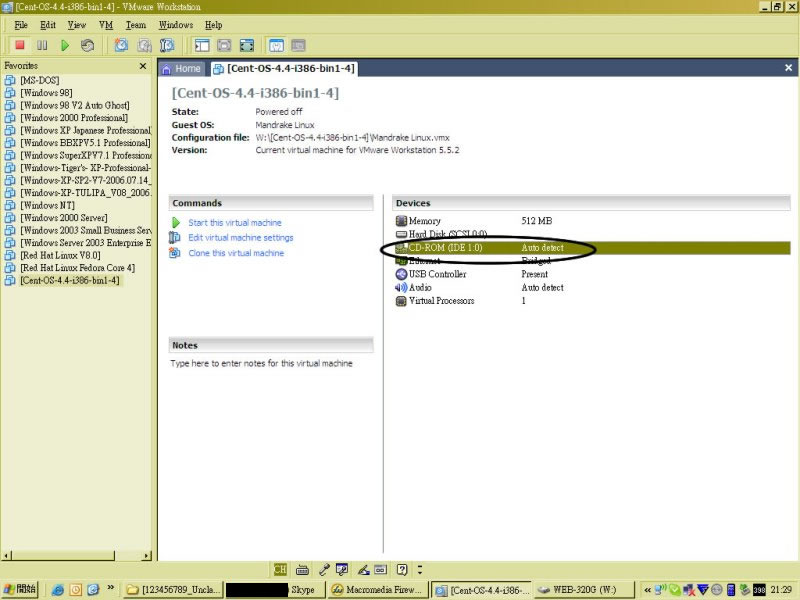Click the Full Screen toolbar icon
The image size is (800, 600).
(247, 45)
